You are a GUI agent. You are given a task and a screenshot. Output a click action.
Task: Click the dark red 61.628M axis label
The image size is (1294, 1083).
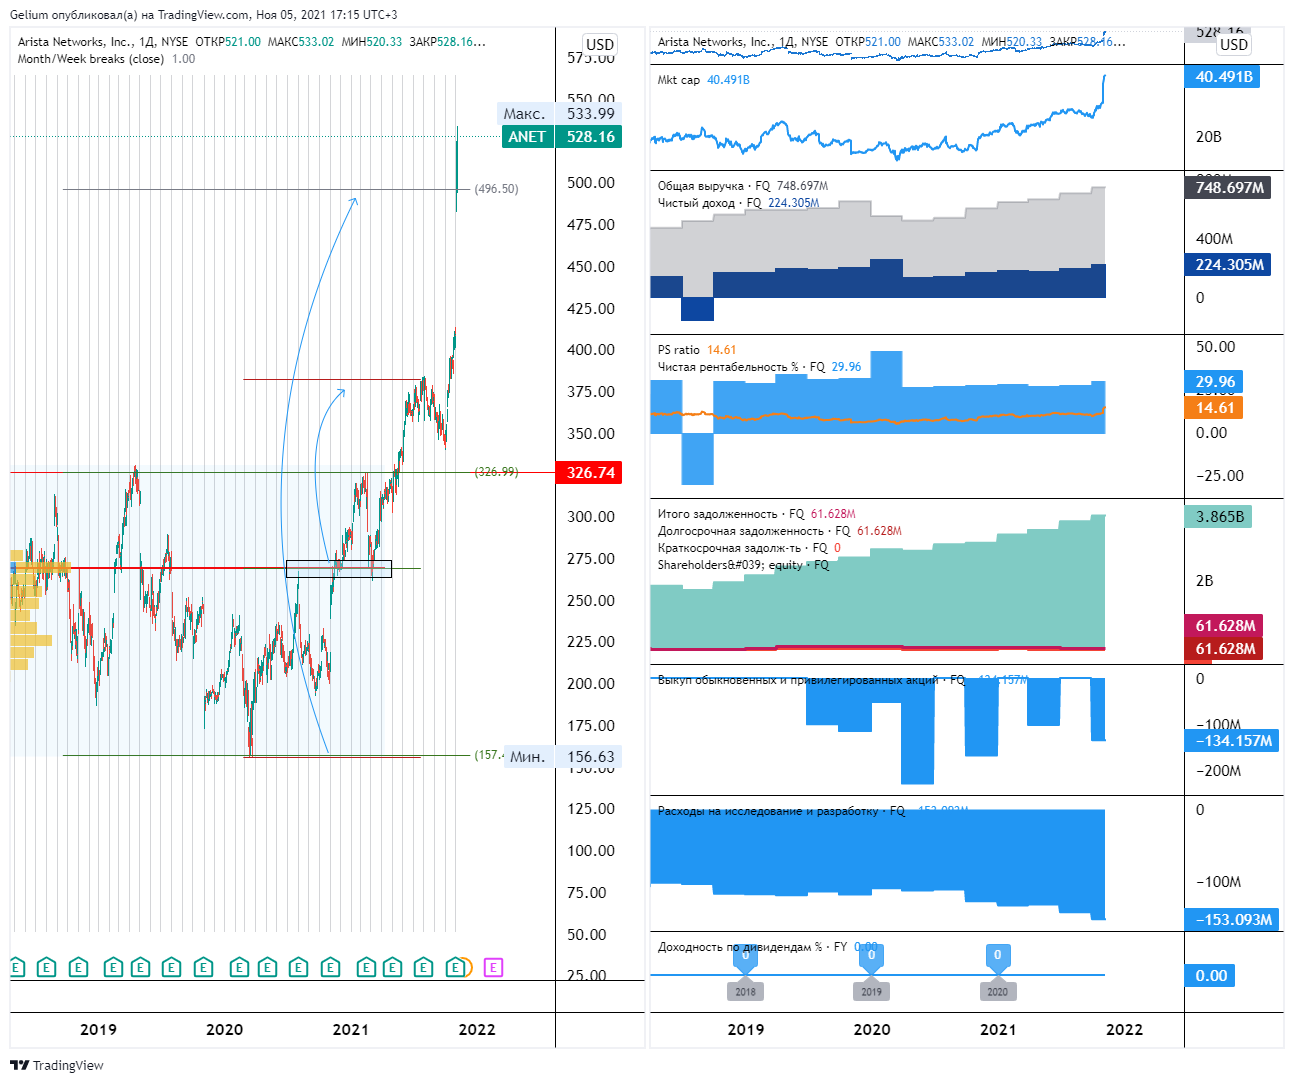[1224, 649]
